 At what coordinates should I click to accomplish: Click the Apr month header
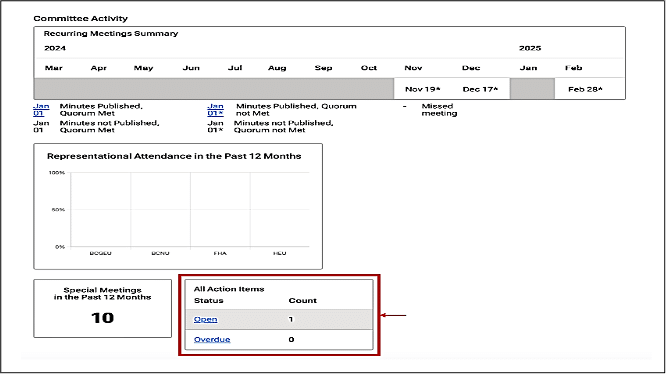99,68
